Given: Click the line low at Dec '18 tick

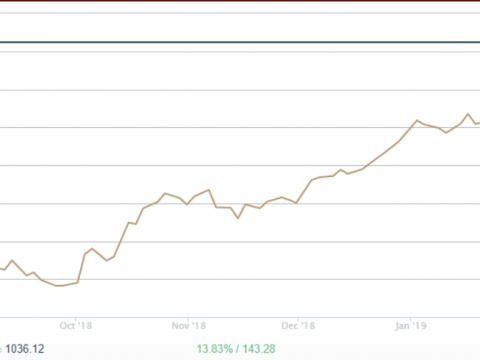Looking at the screenshot, I should click(296, 203).
